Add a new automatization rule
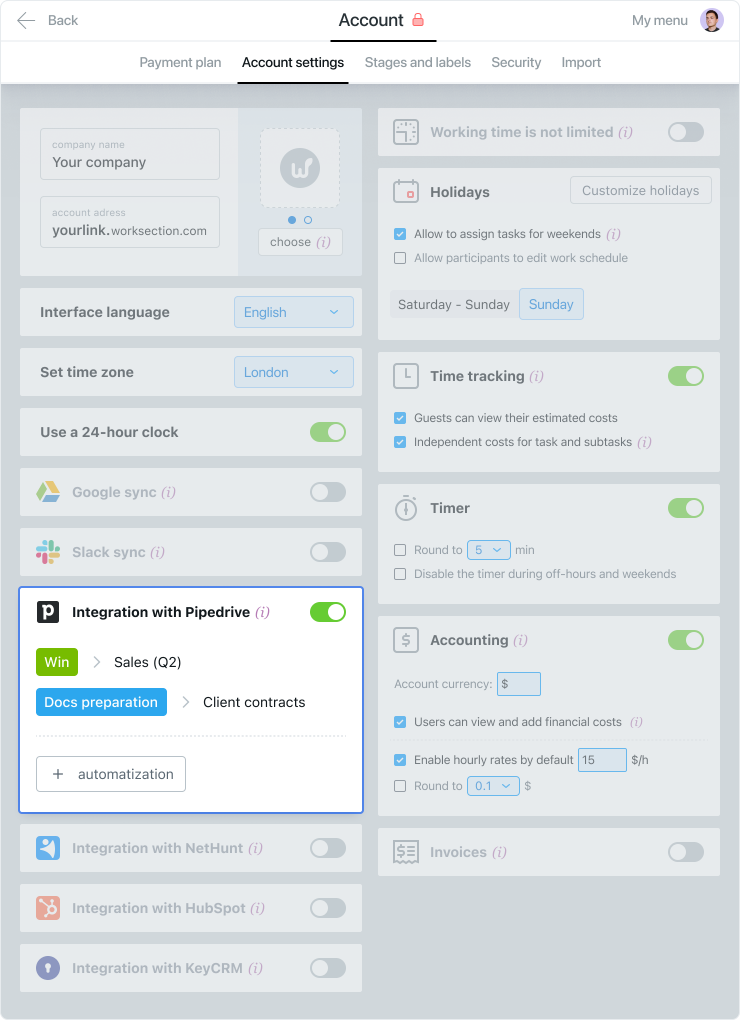Viewport: 740px width, 1020px height. pyautogui.click(x=111, y=774)
